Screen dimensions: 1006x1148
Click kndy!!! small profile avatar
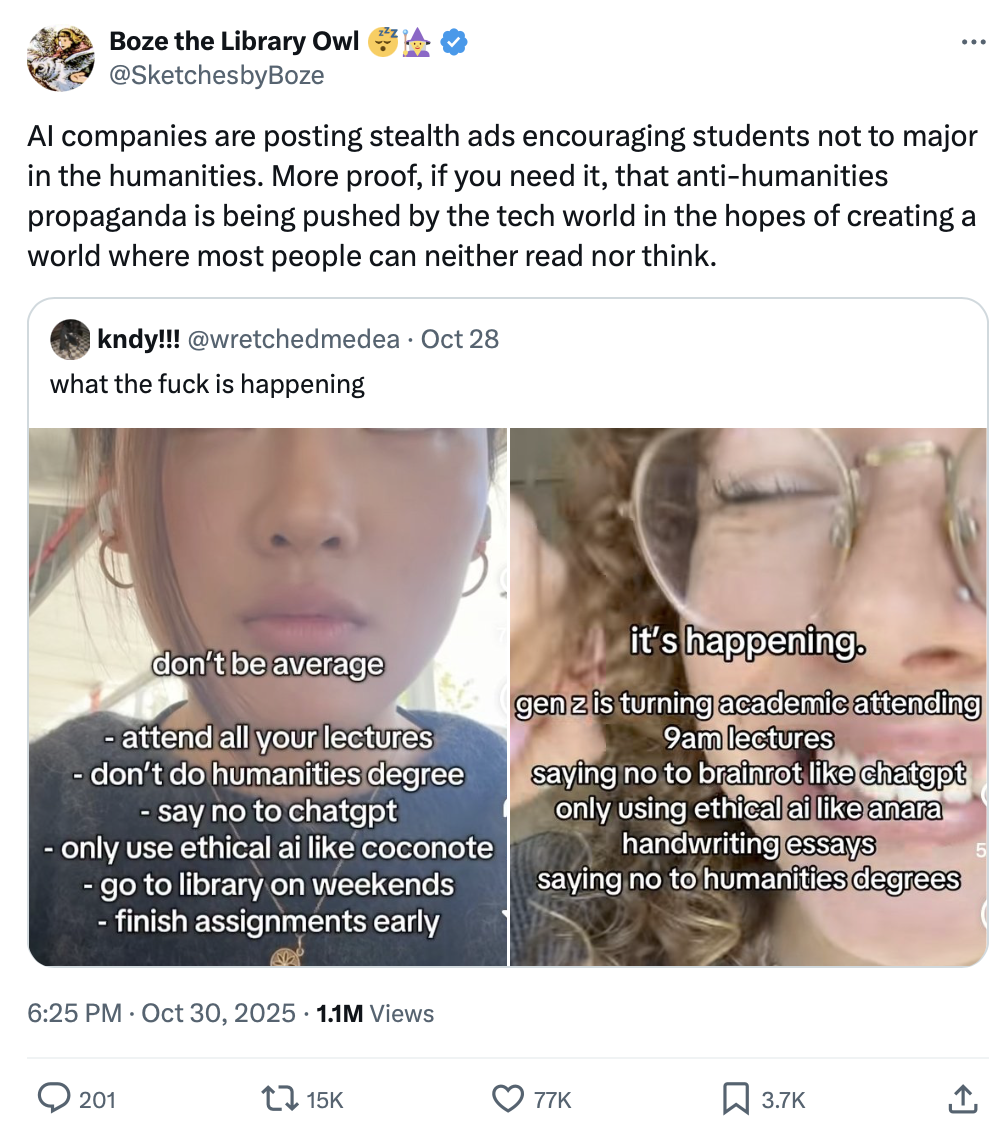(70, 339)
